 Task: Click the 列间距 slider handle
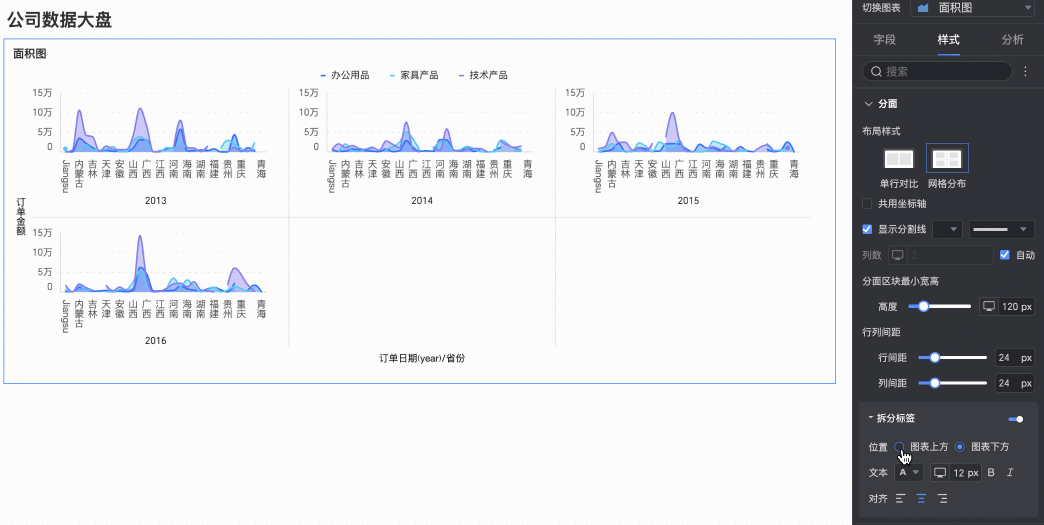click(x=935, y=383)
